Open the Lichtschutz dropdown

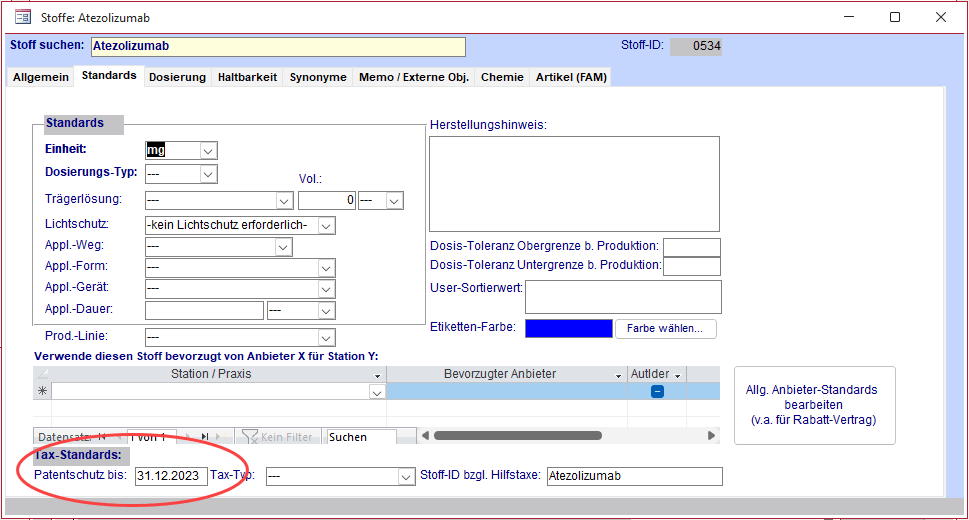click(x=327, y=226)
